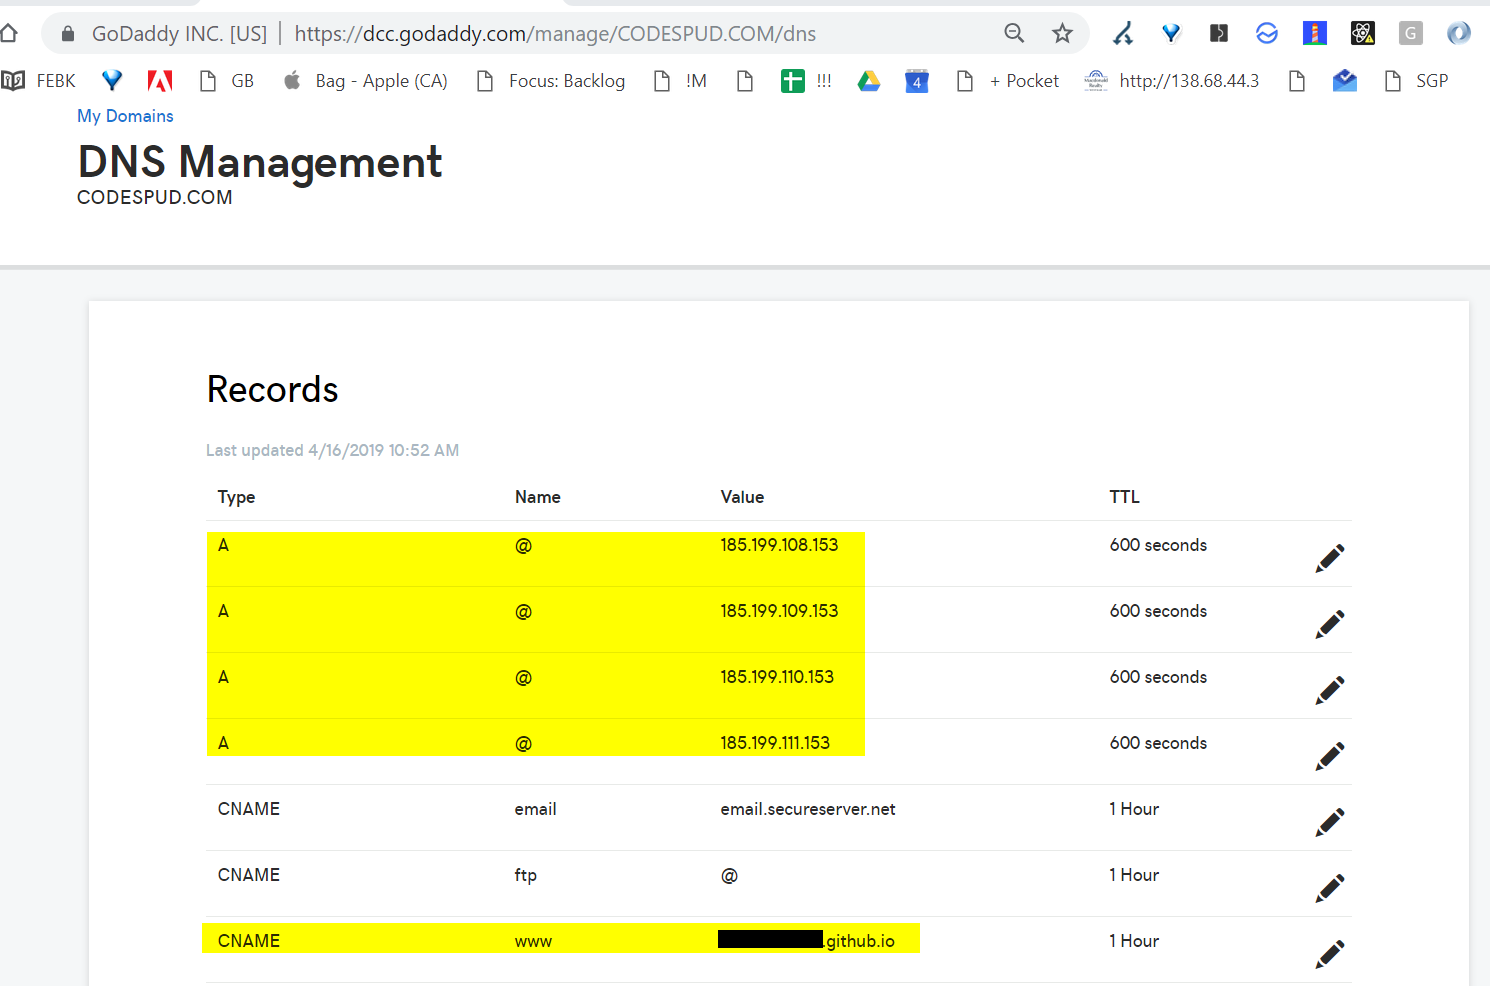Edit the A record 185.199.110.153
This screenshot has height=986, width=1490.
pyautogui.click(x=1330, y=690)
